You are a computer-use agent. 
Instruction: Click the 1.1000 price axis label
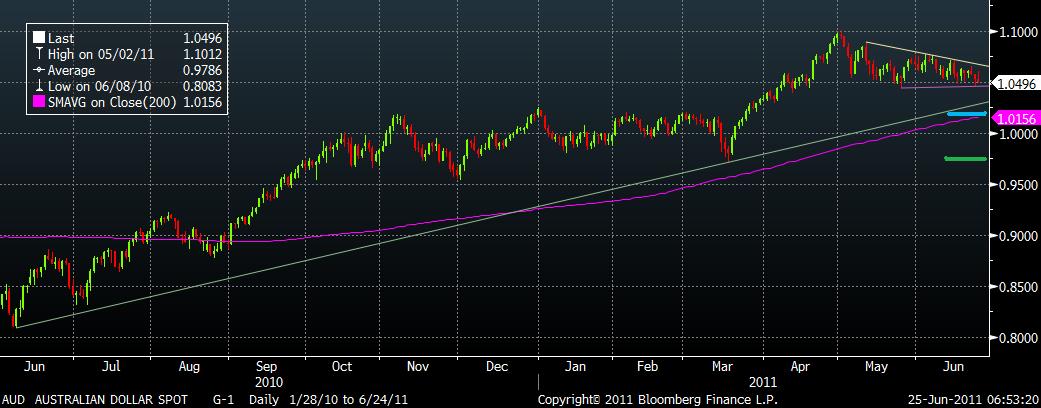click(1015, 33)
